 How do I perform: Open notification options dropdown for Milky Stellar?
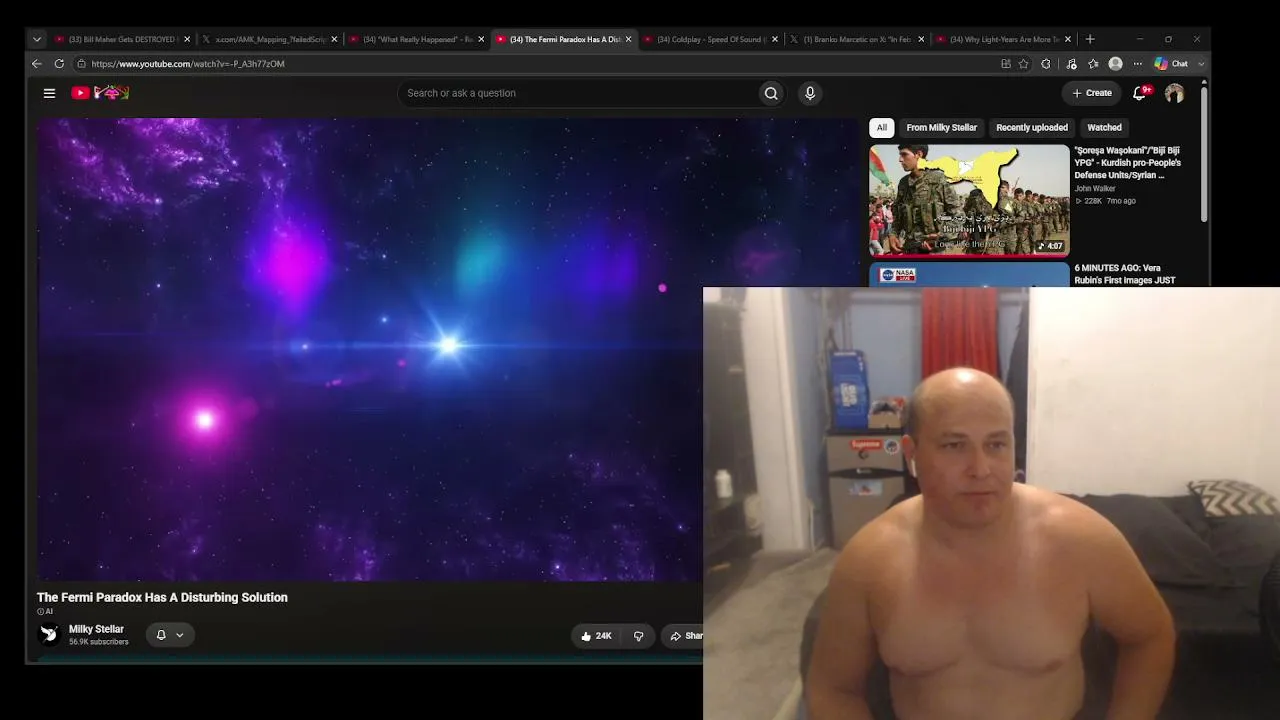click(180, 635)
